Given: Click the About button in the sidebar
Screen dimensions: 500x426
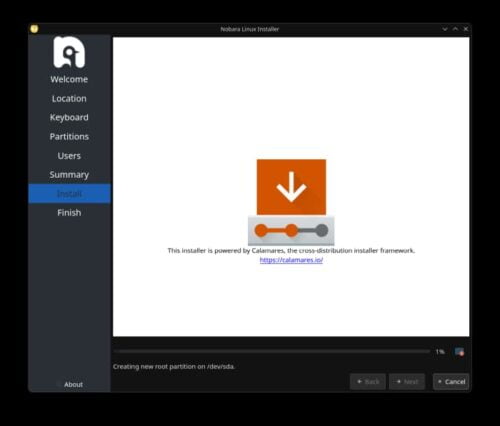Looking at the screenshot, I should pyautogui.click(x=73, y=384).
